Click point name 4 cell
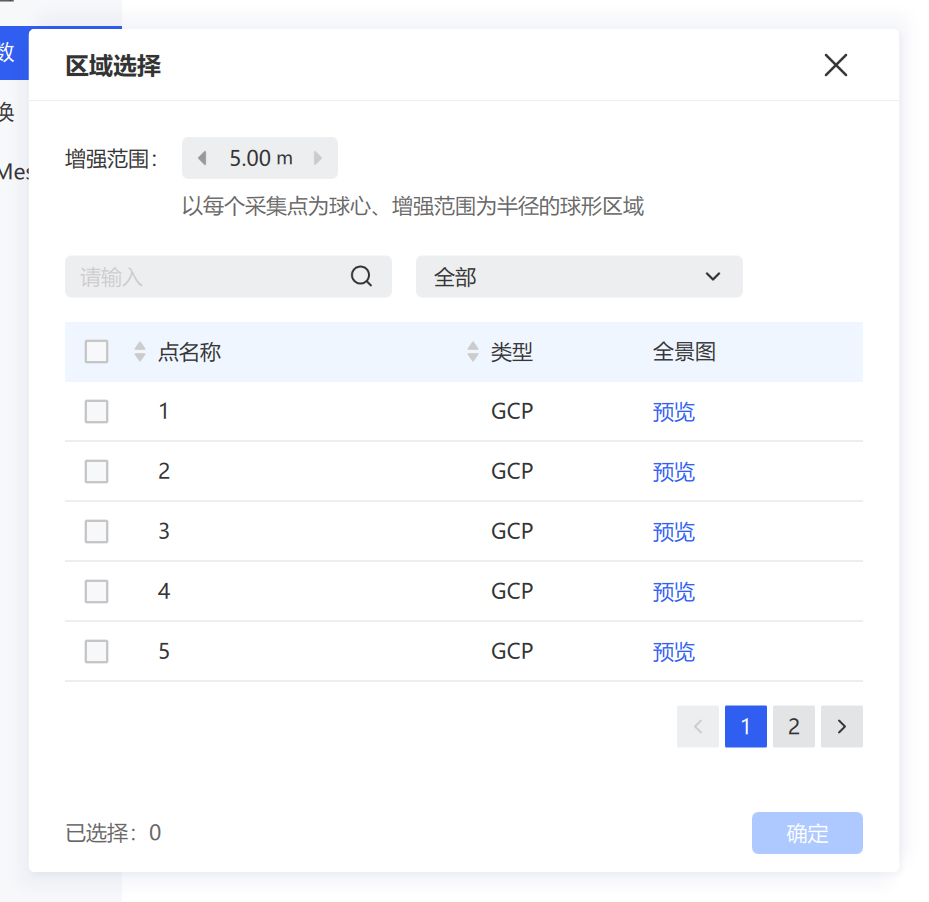929x902 pixels. tap(164, 591)
